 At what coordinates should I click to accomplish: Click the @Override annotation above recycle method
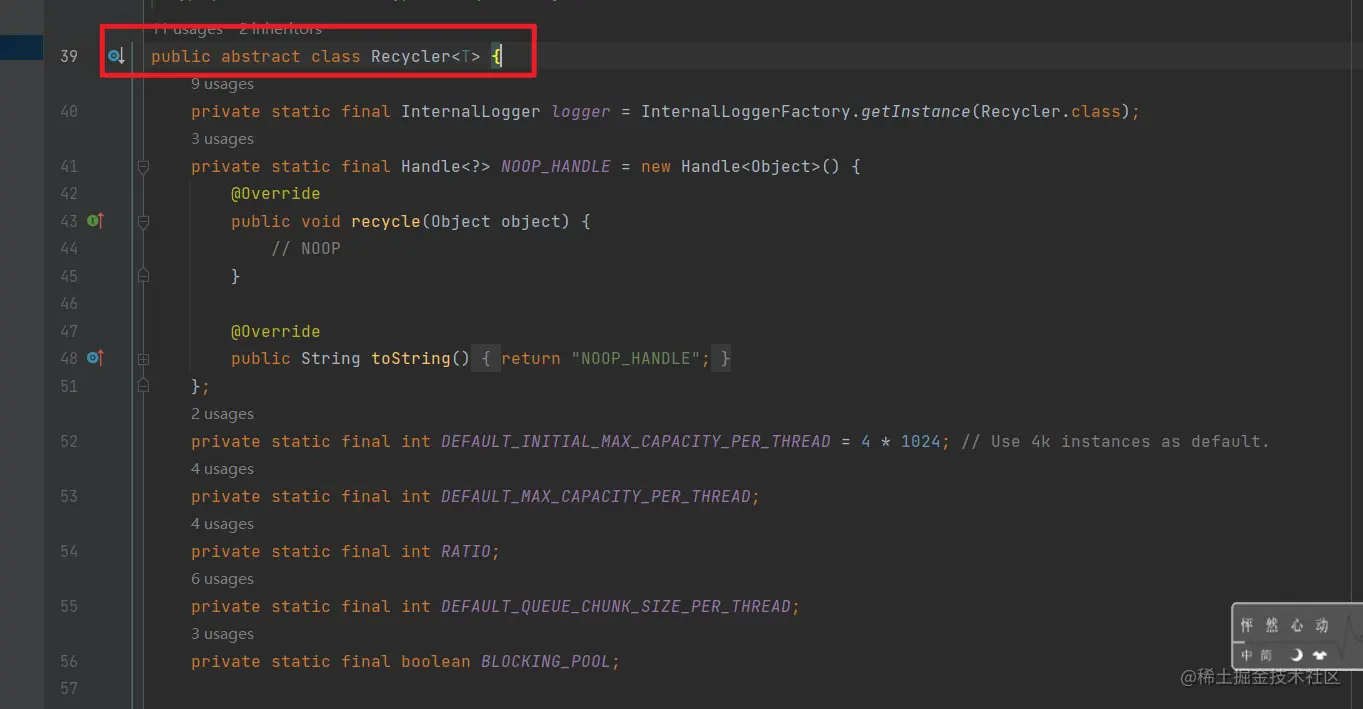pos(276,194)
